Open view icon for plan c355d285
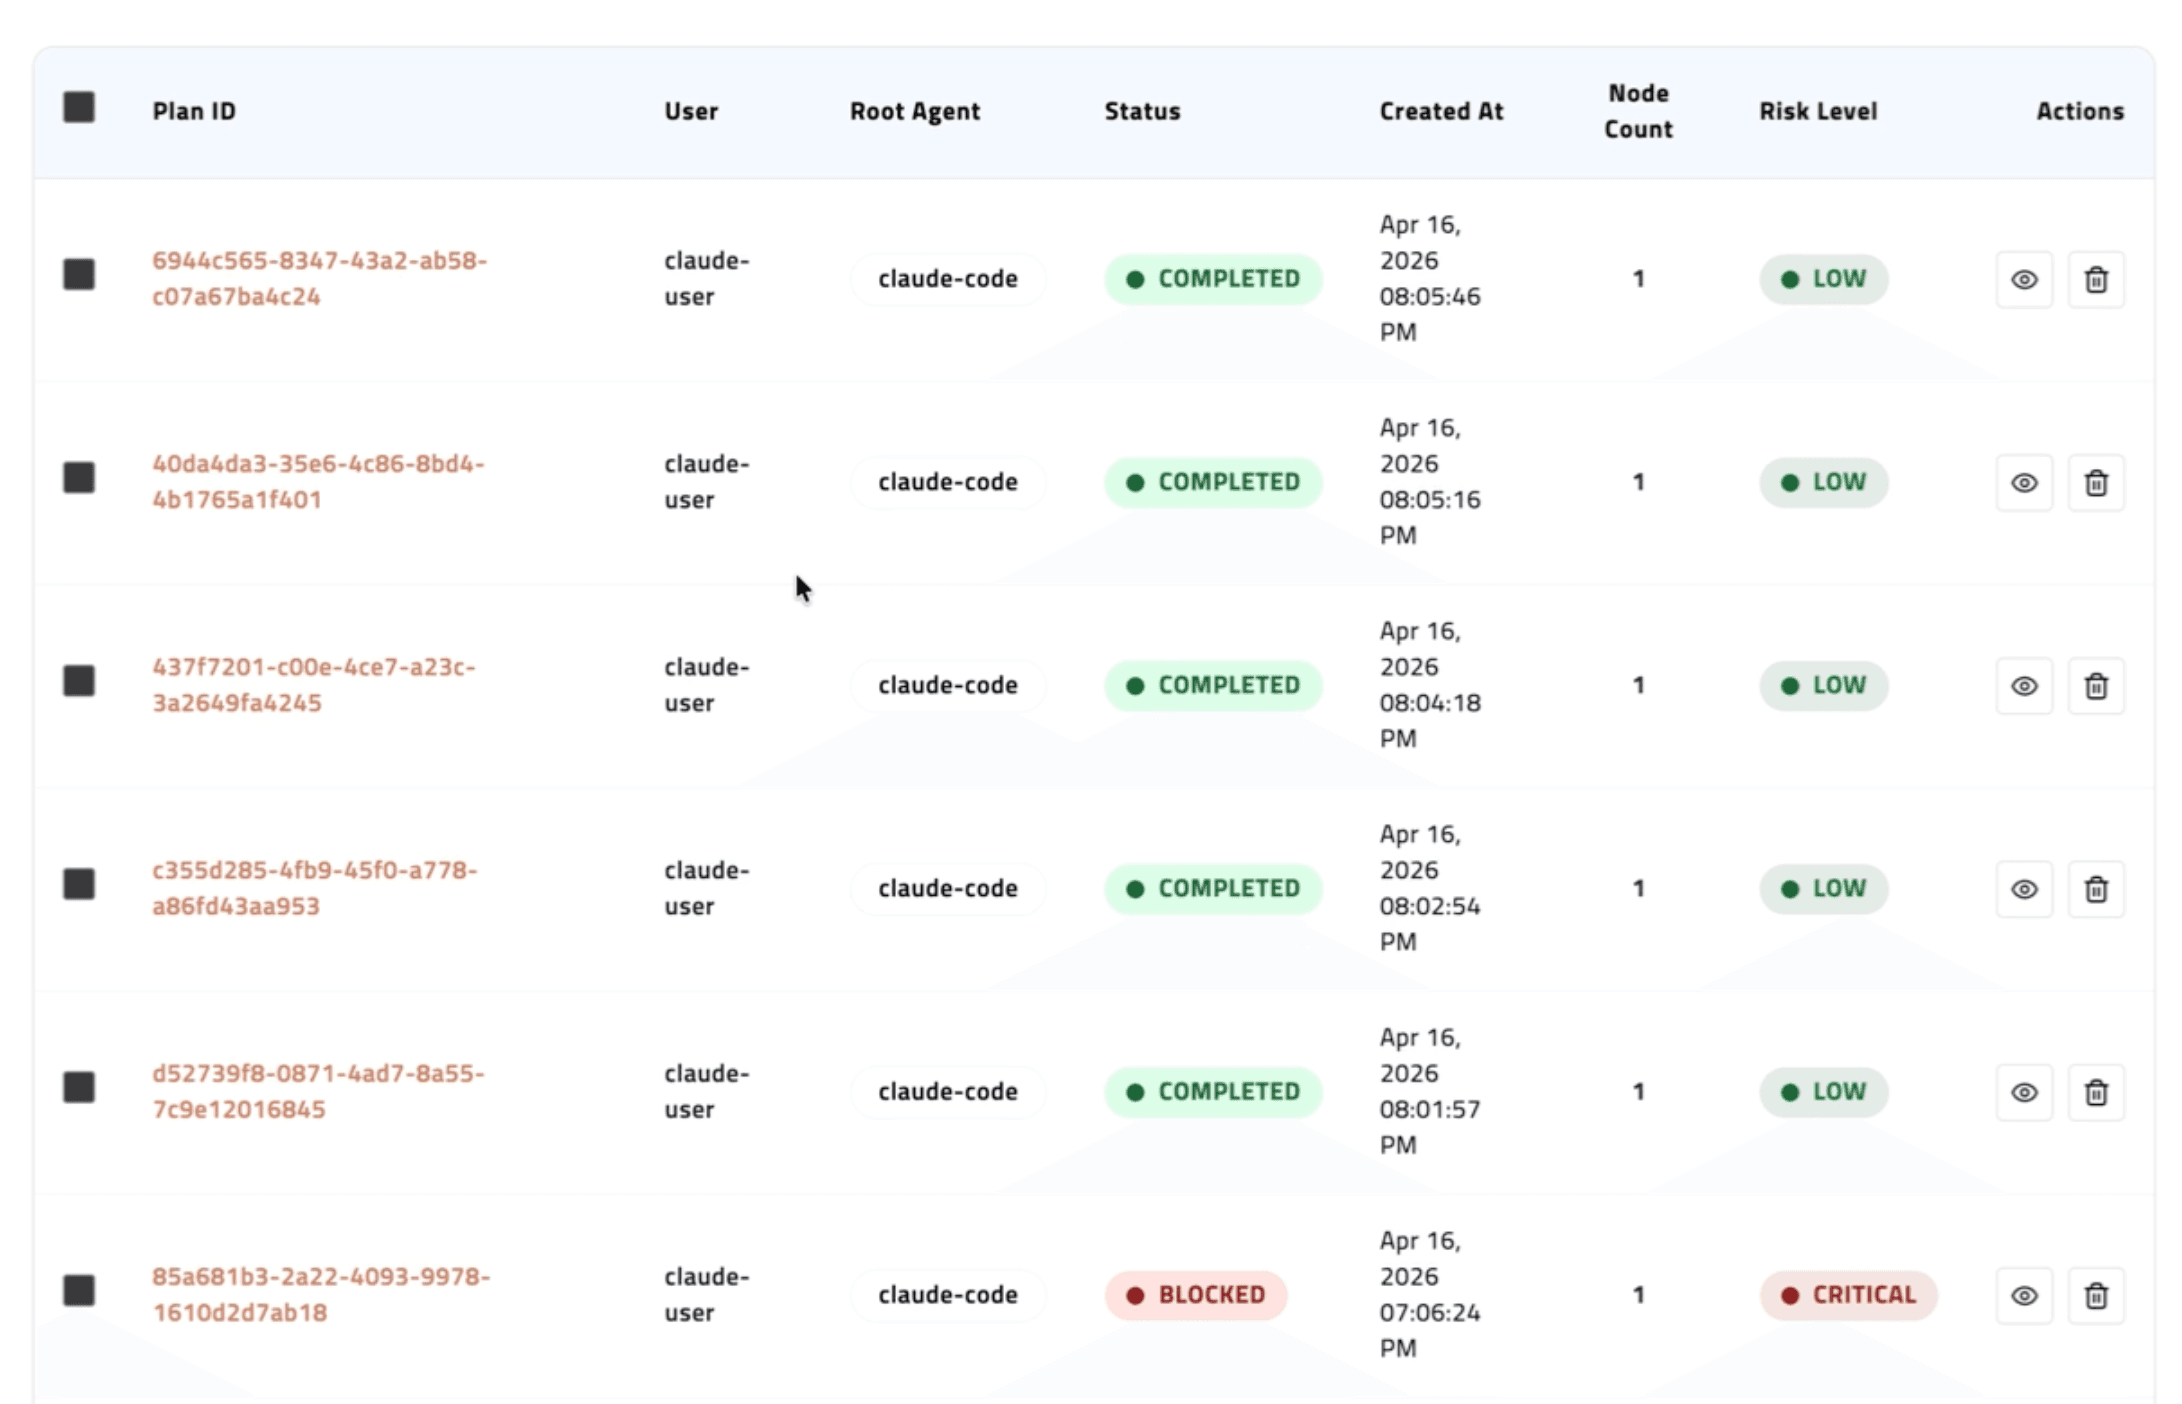 [x=2023, y=889]
